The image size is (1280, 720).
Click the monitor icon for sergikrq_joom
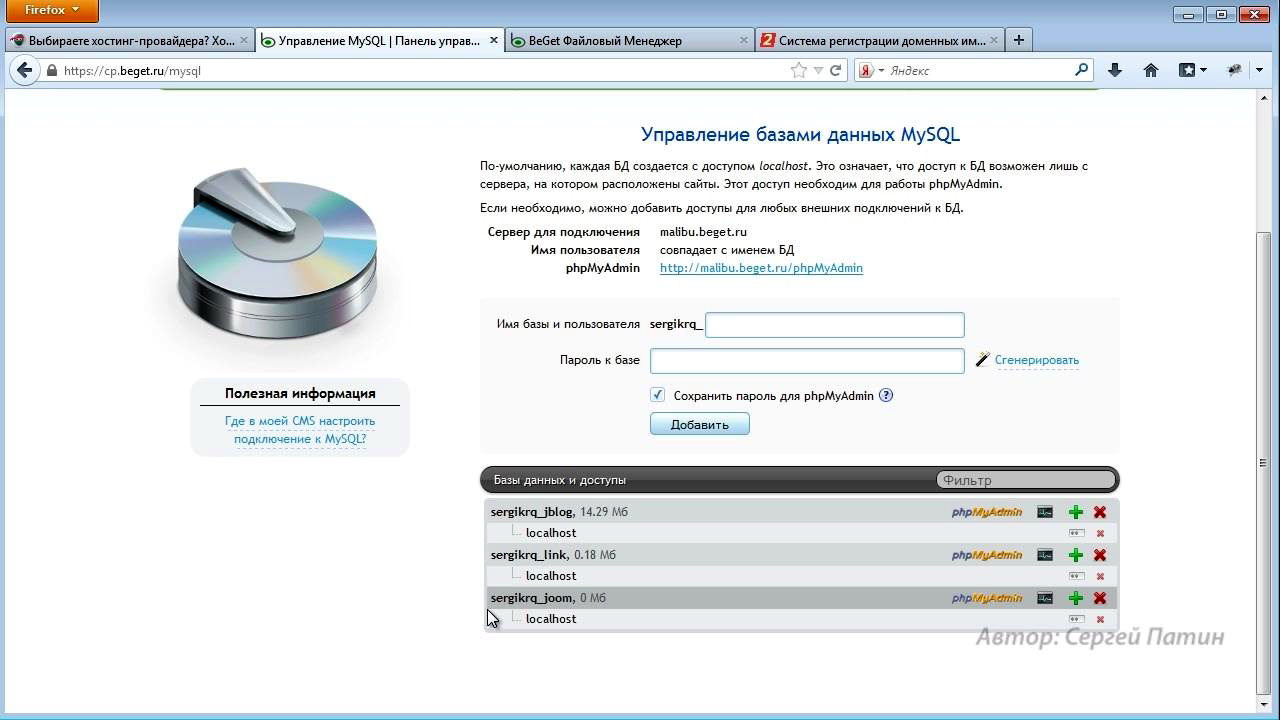[x=1045, y=598]
